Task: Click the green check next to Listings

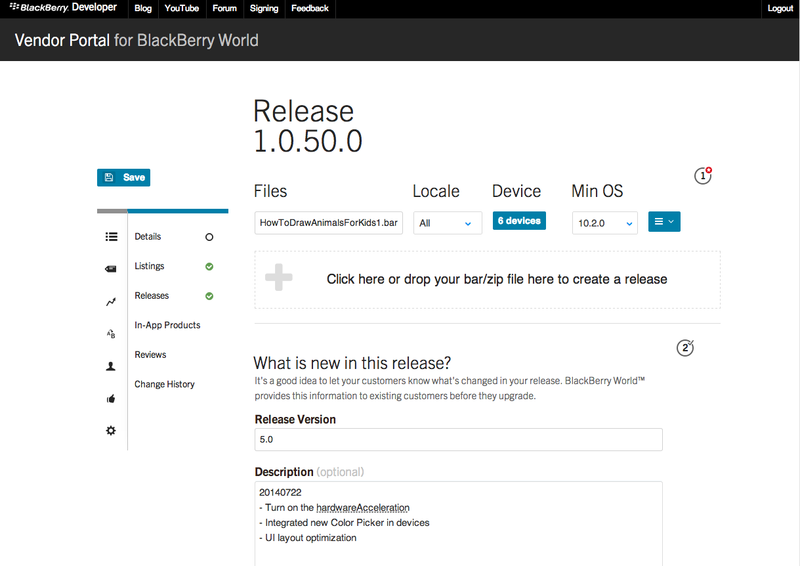Action: coord(209,266)
